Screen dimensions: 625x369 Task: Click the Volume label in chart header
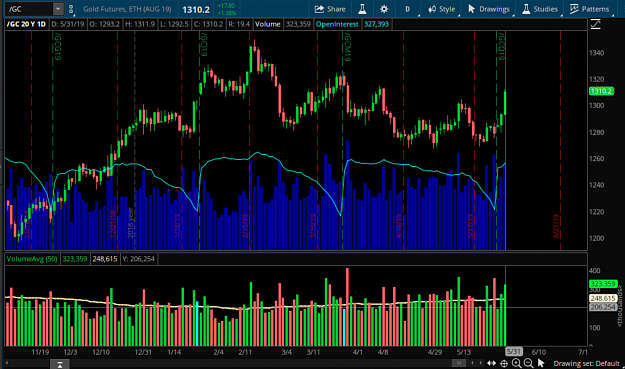point(267,24)
